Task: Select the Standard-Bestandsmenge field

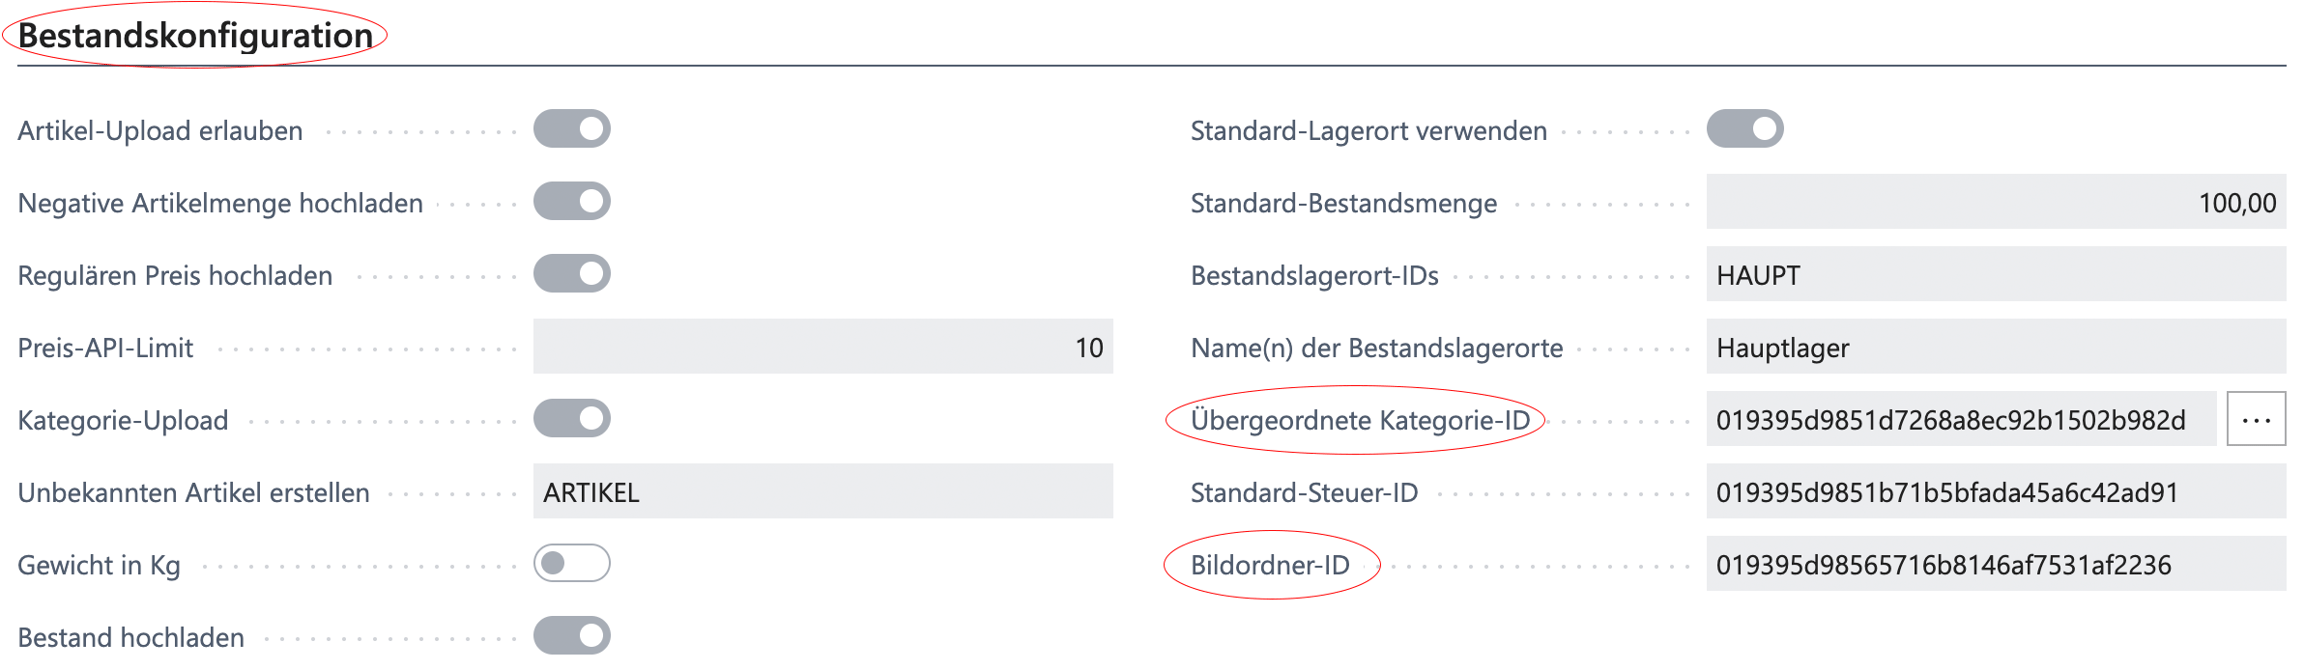Action: (x=1996, y=202)
